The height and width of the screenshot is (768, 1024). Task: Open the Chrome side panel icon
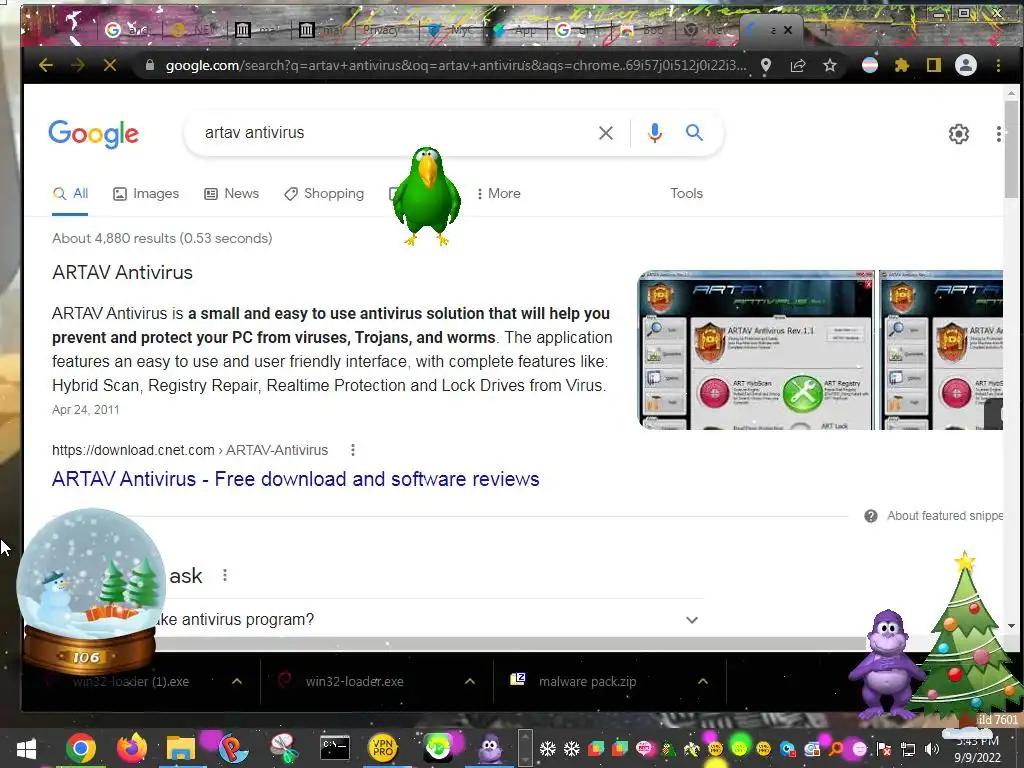(x=934, y=65)
